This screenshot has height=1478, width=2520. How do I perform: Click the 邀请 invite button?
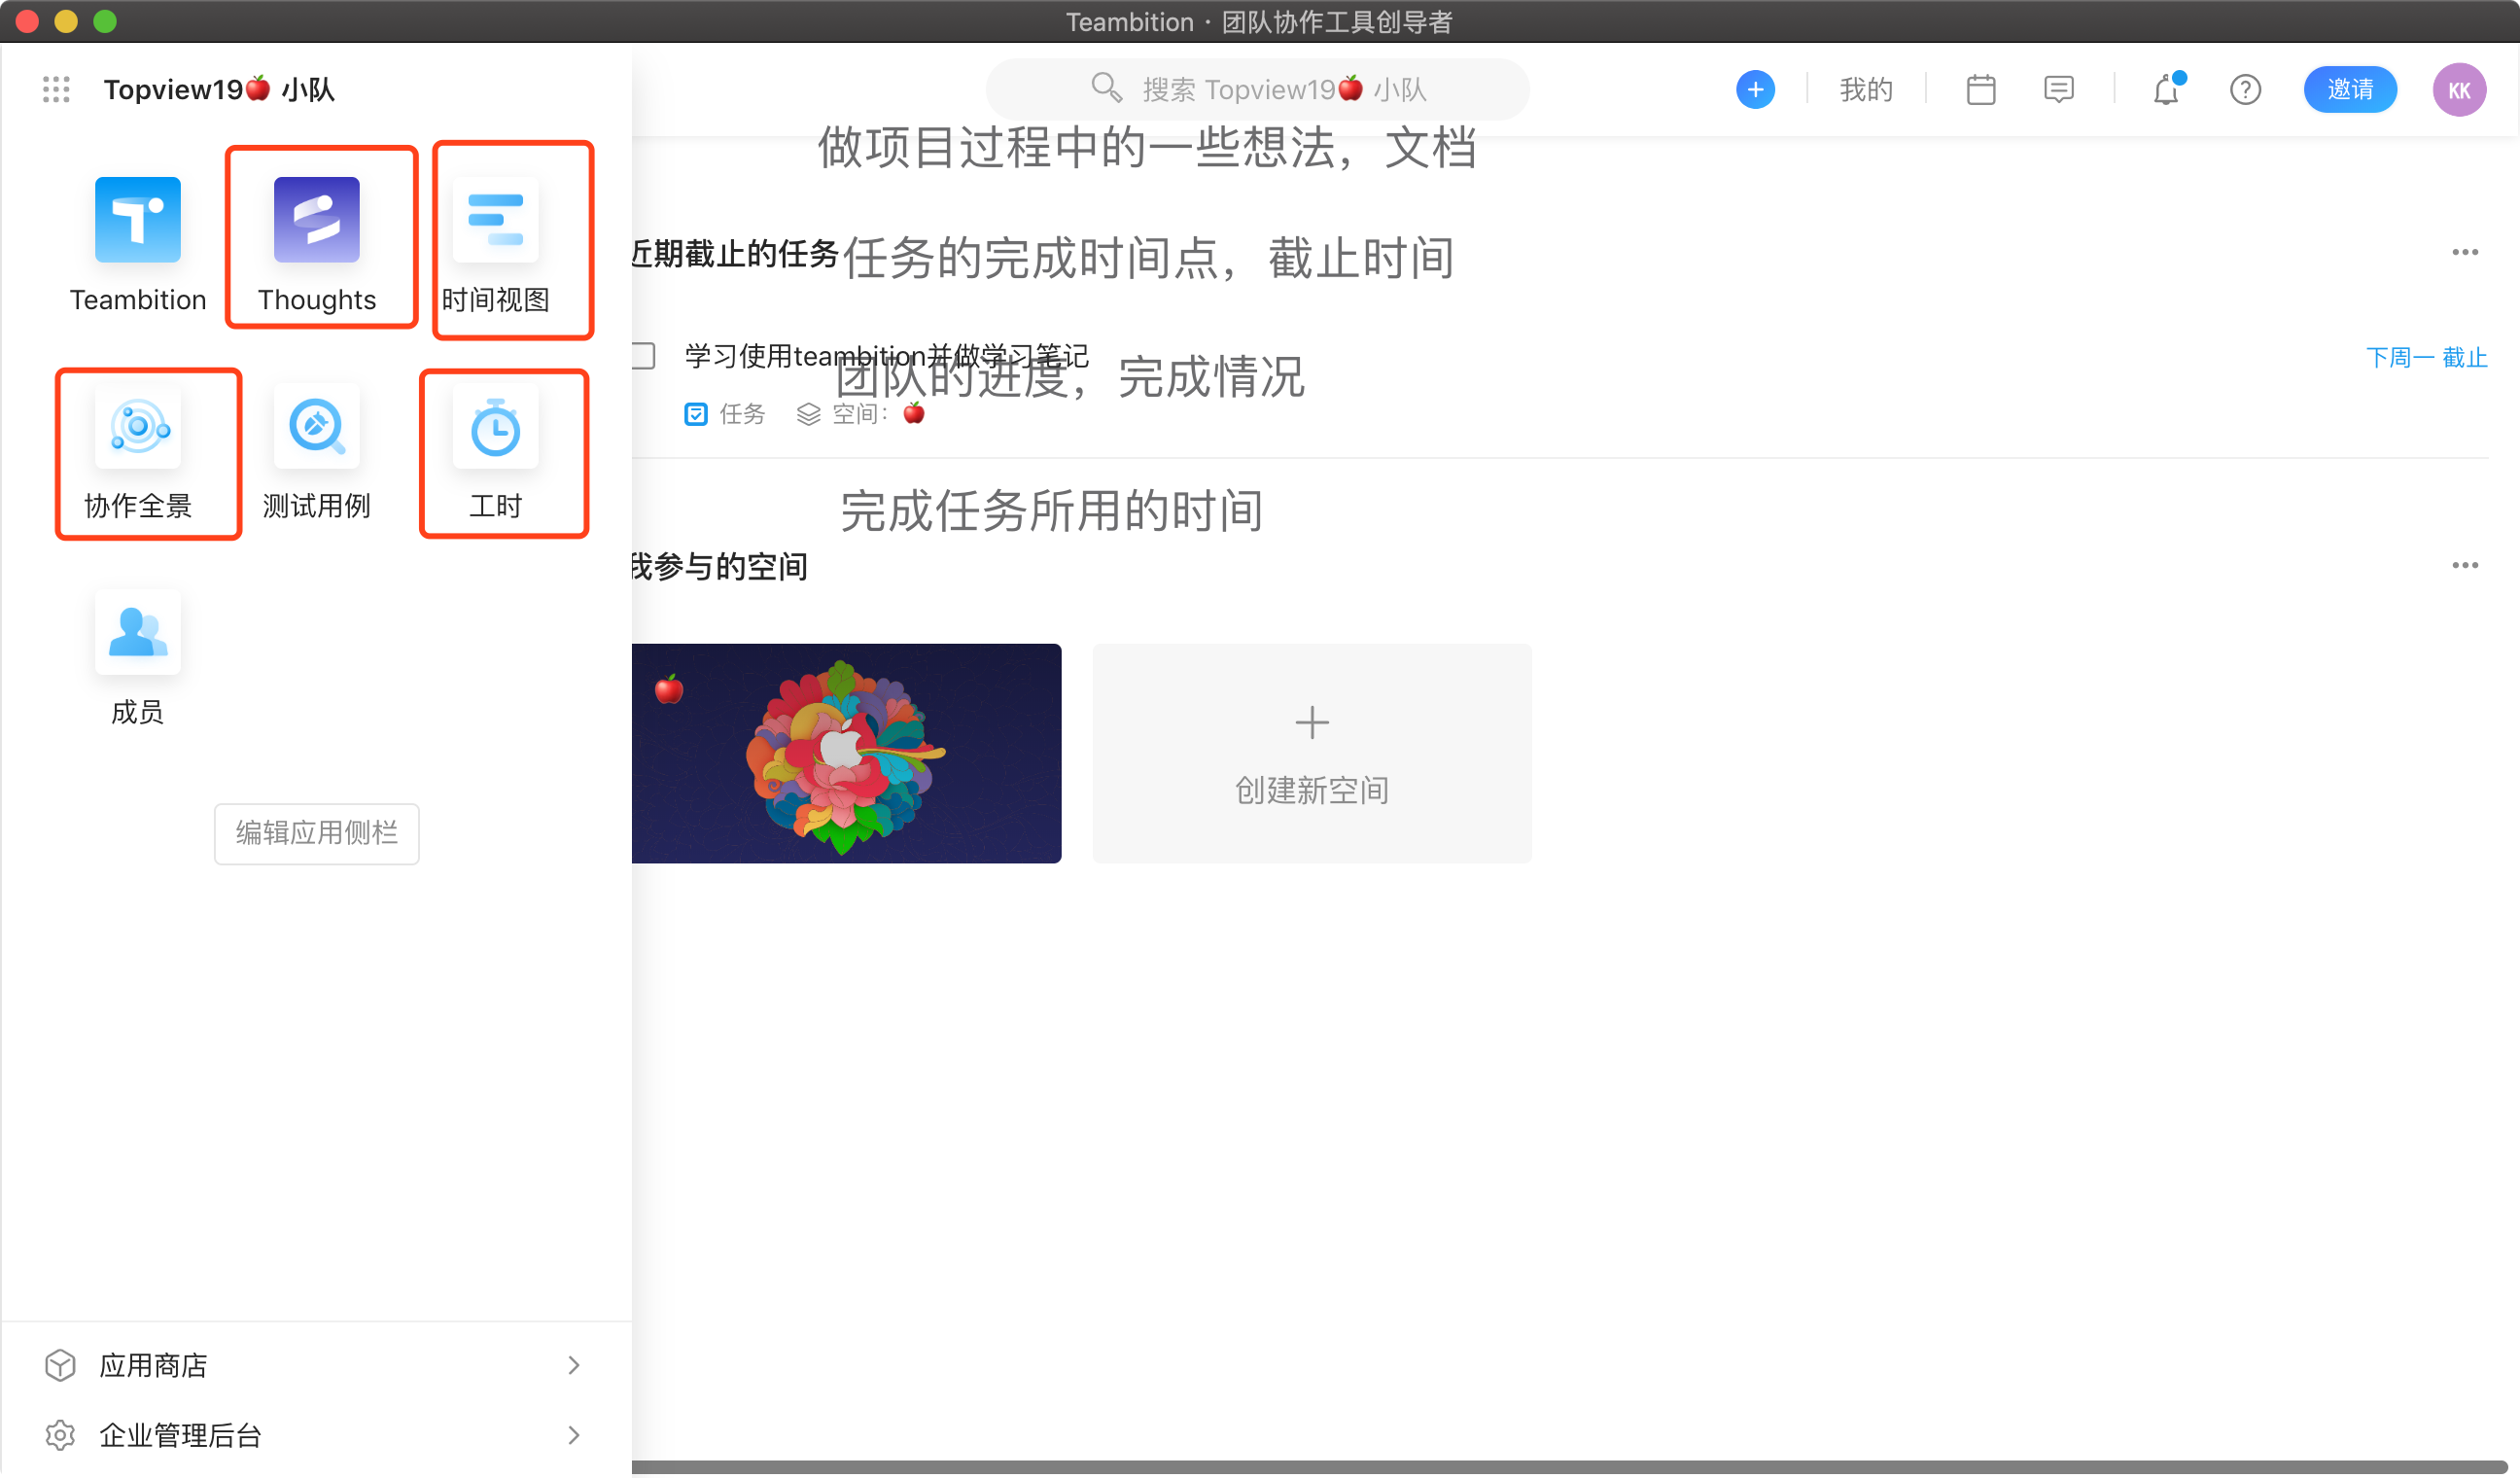pyautogui.click(x=2351, y=89)
